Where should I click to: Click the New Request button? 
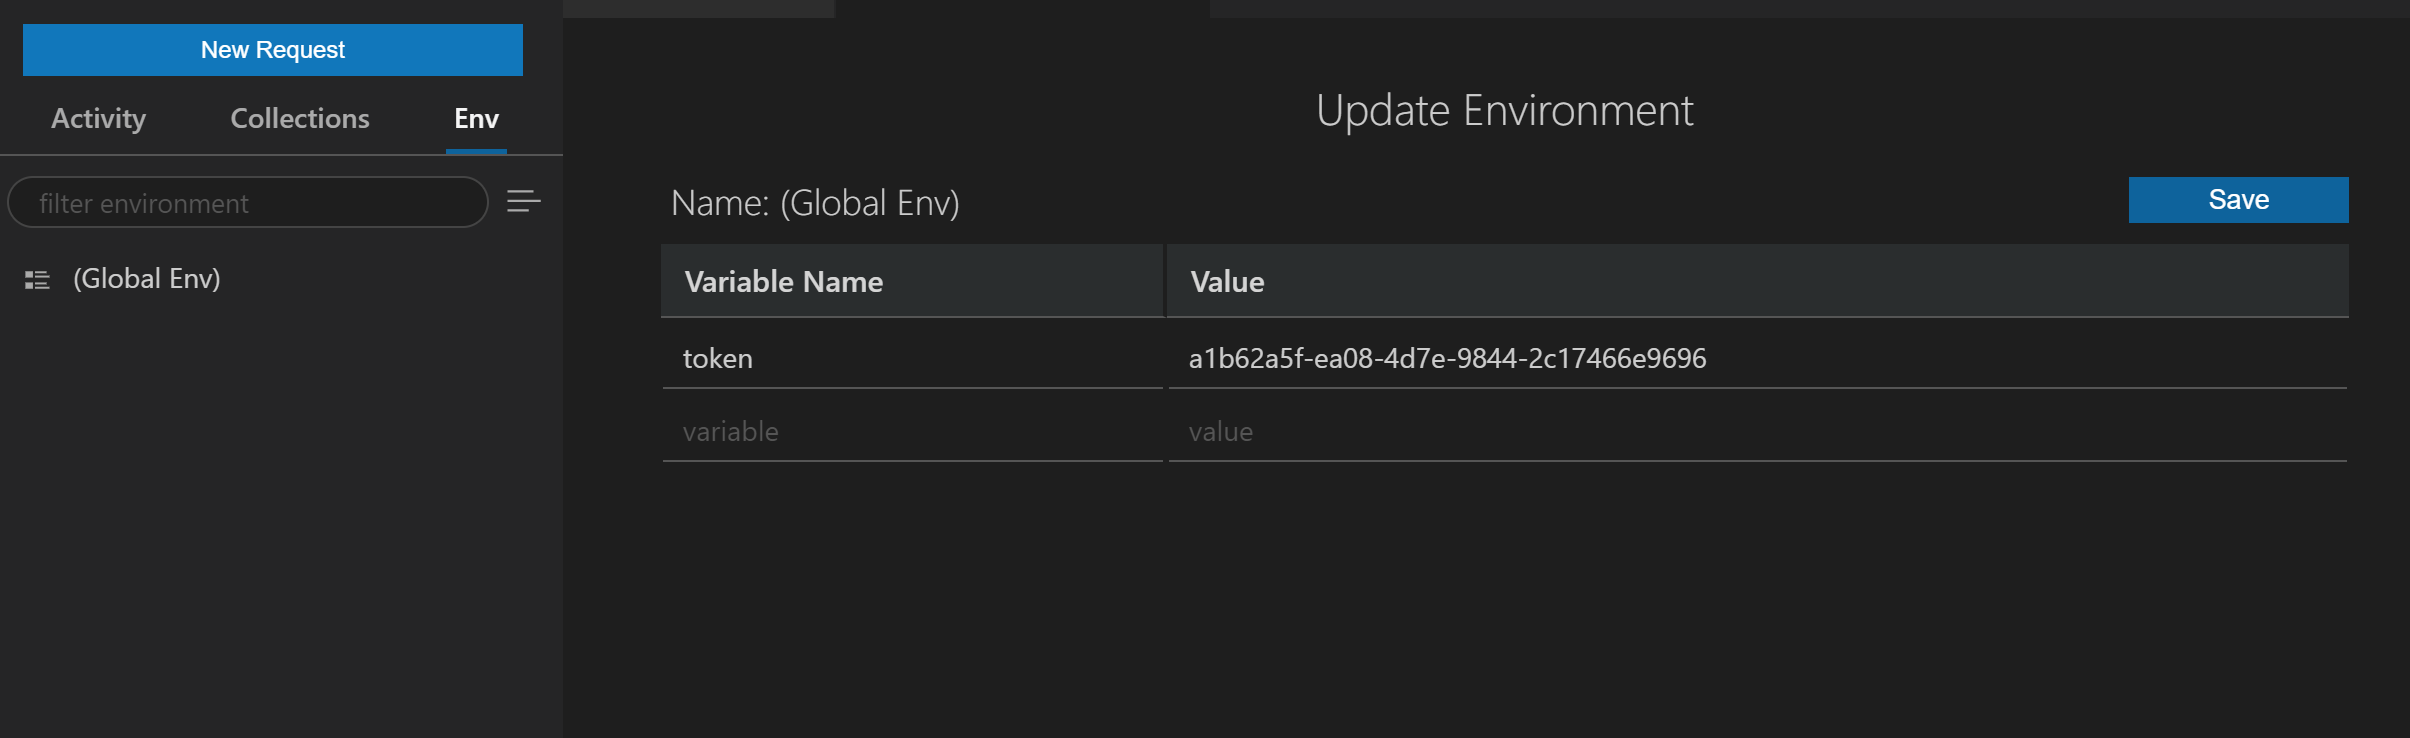272,49
